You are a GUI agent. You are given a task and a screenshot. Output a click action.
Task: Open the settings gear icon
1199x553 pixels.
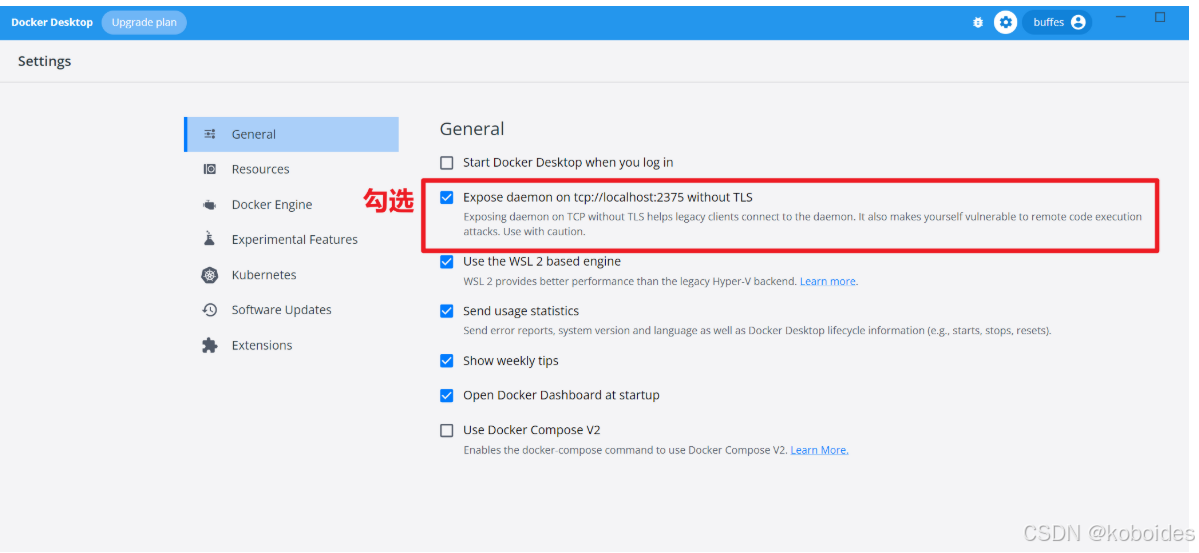[1005, 22]
